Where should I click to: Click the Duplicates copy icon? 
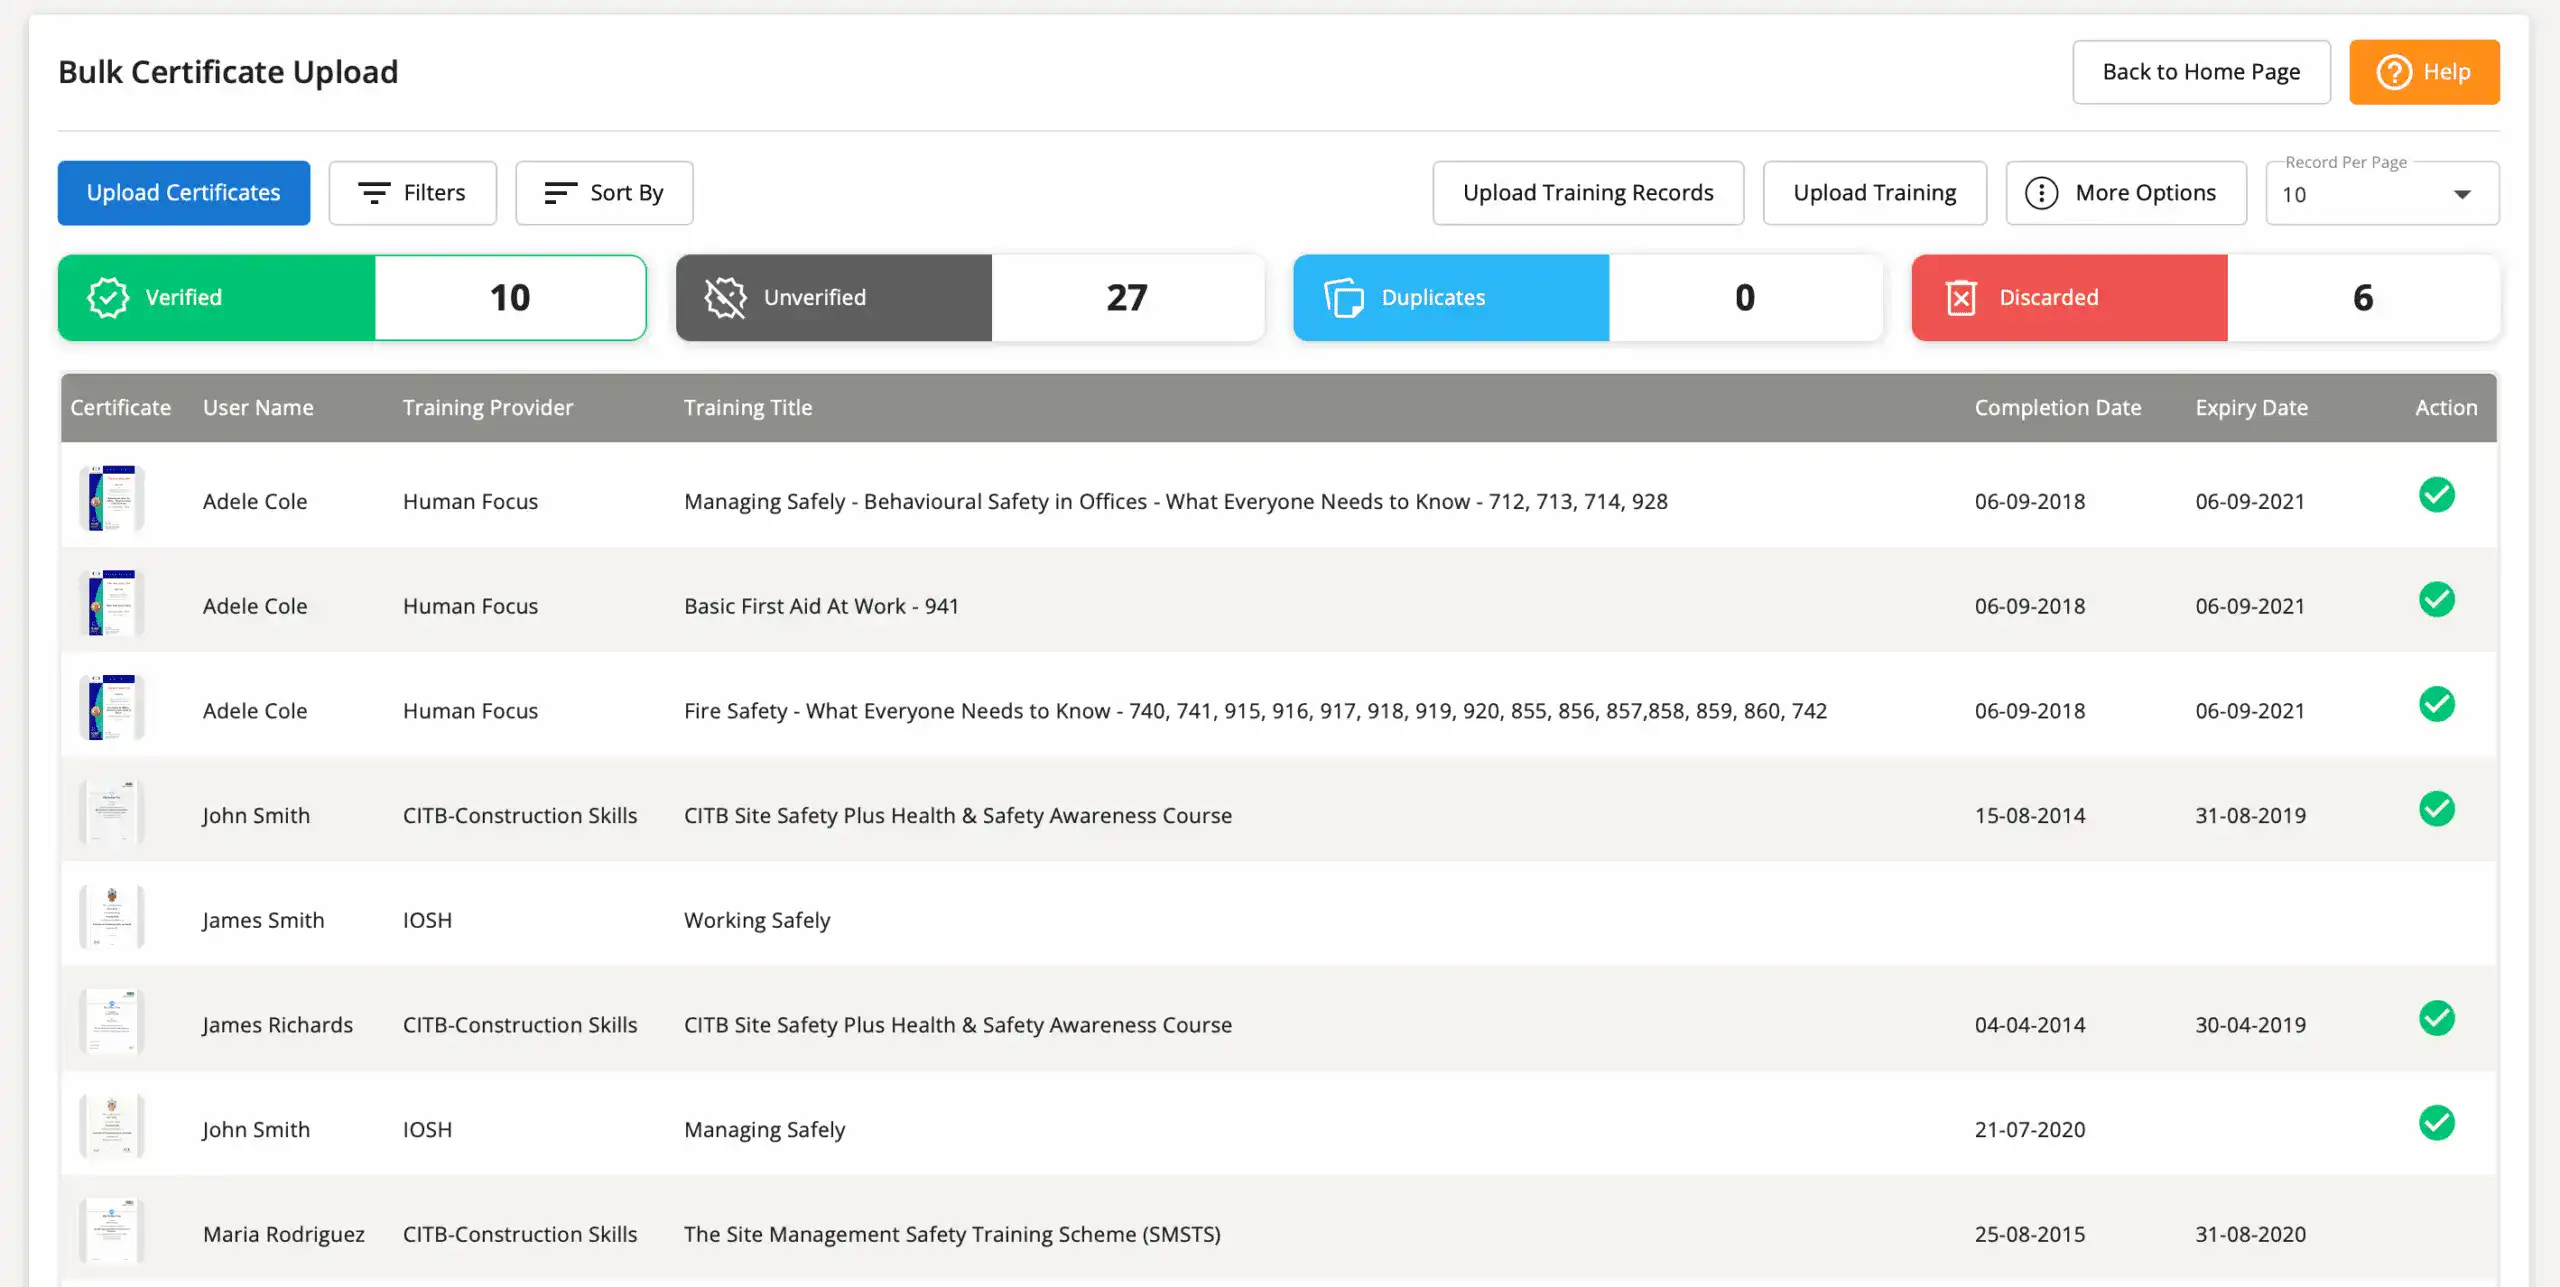pos(1344,296)
